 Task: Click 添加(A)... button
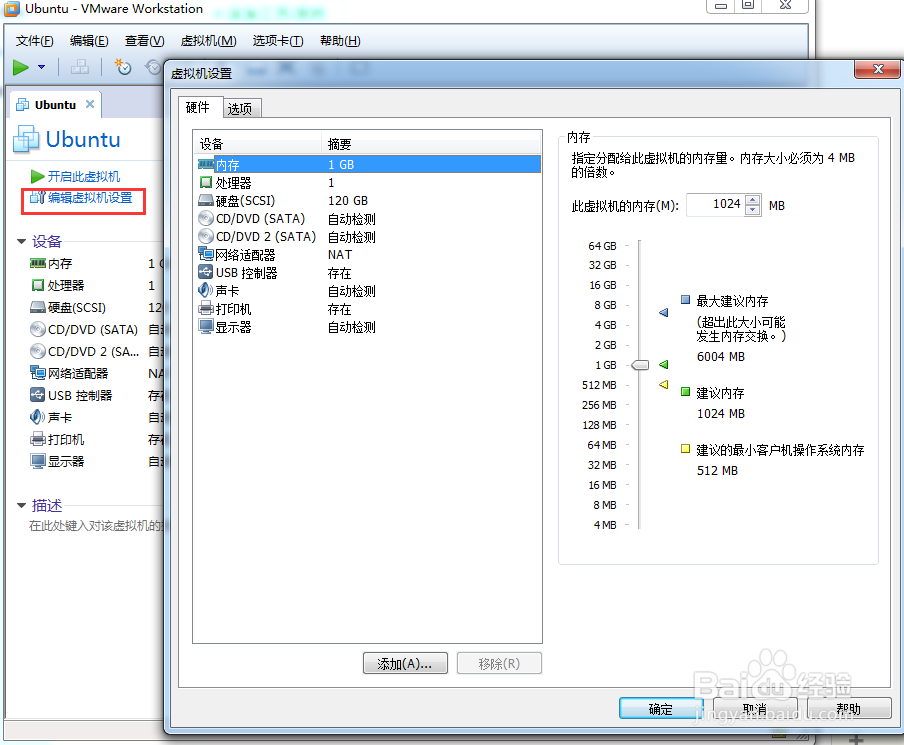[405, 664]
